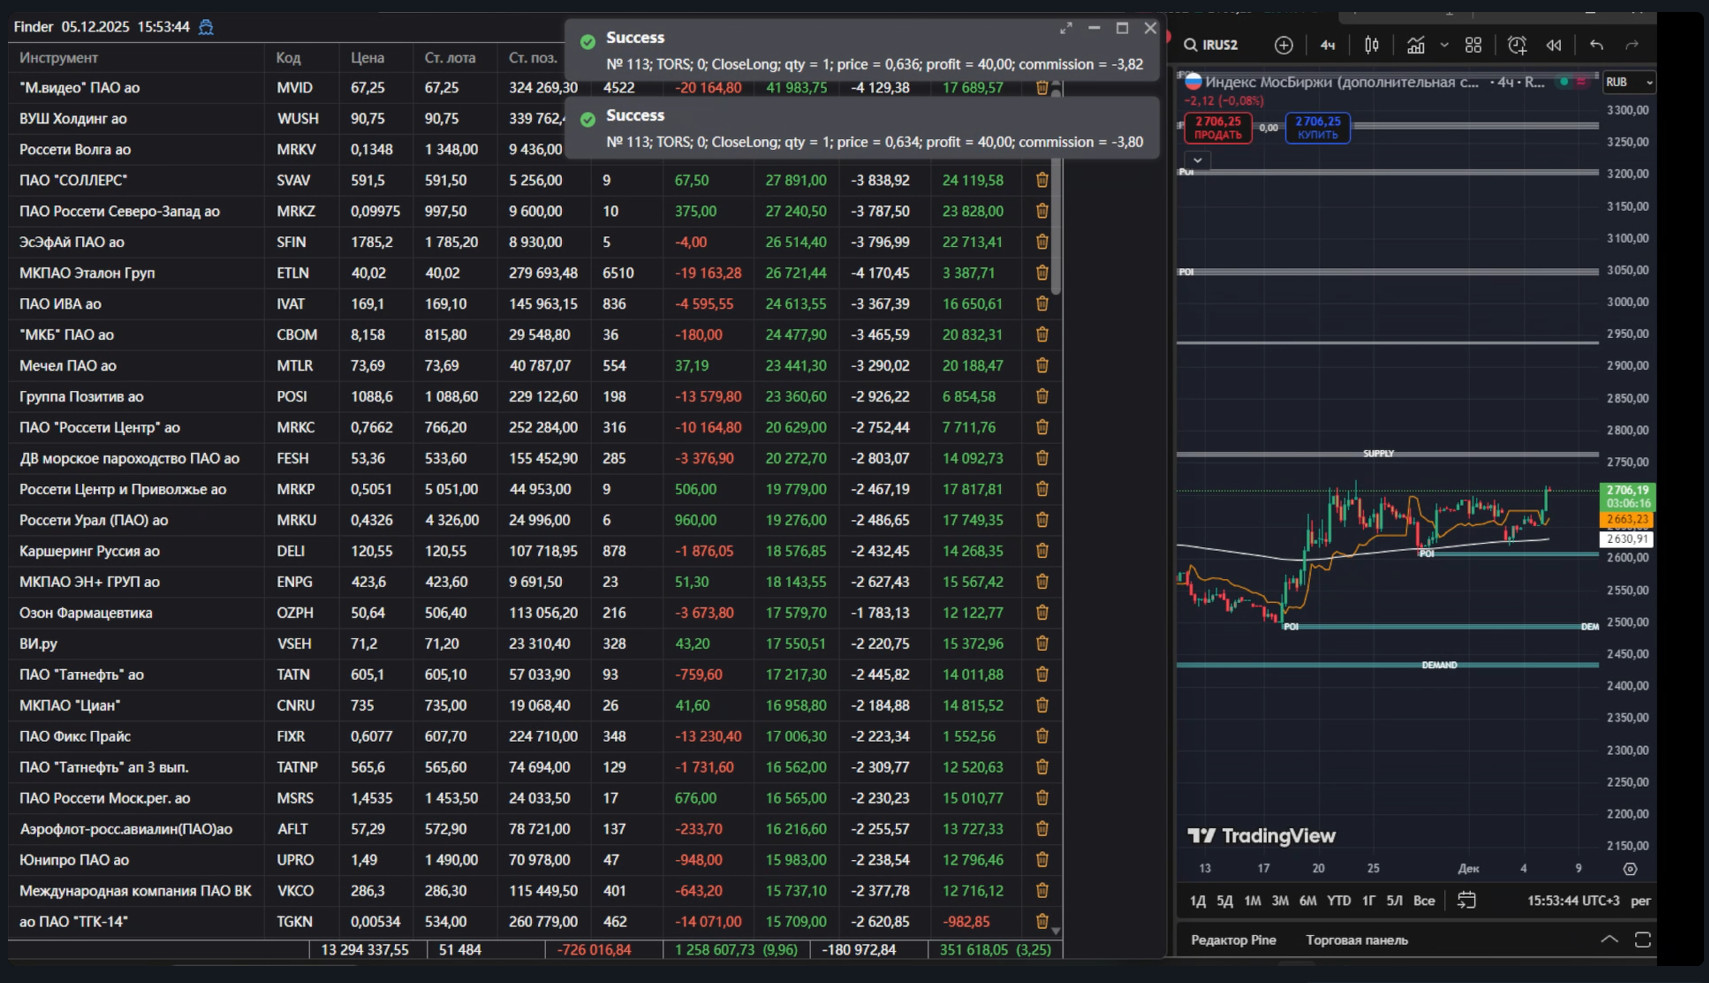Sort by the Цена column header
This screenshot has height=983, width=1709.
(368, 58)
